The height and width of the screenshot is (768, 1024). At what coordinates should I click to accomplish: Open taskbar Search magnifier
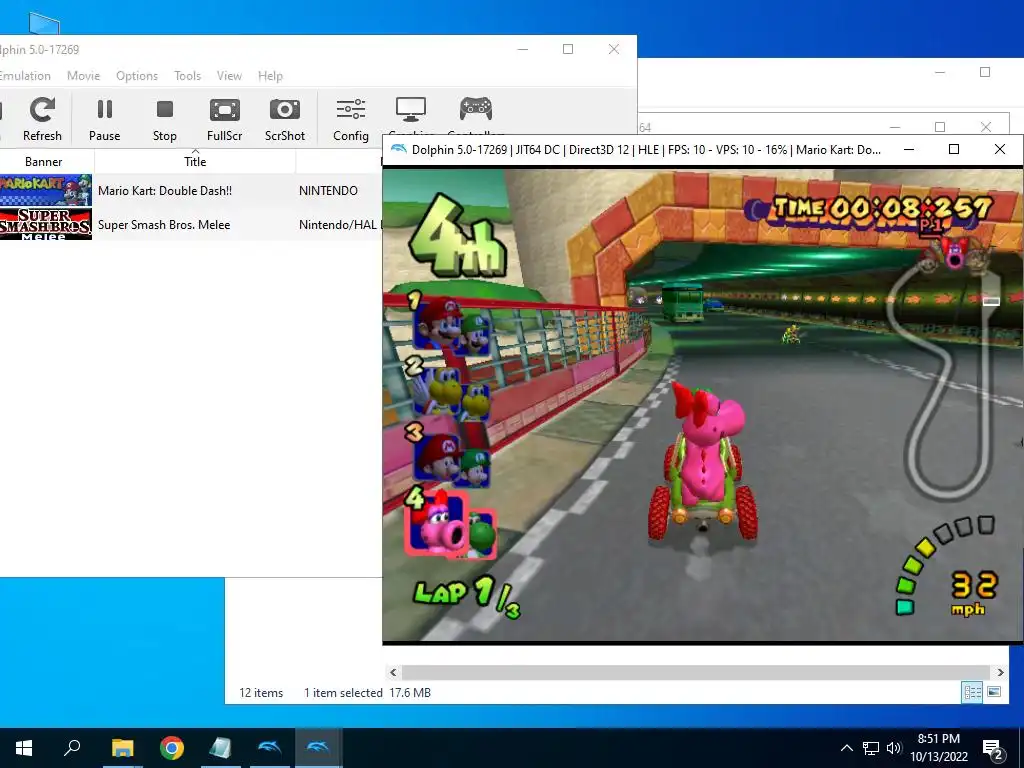tap(72, 748)
